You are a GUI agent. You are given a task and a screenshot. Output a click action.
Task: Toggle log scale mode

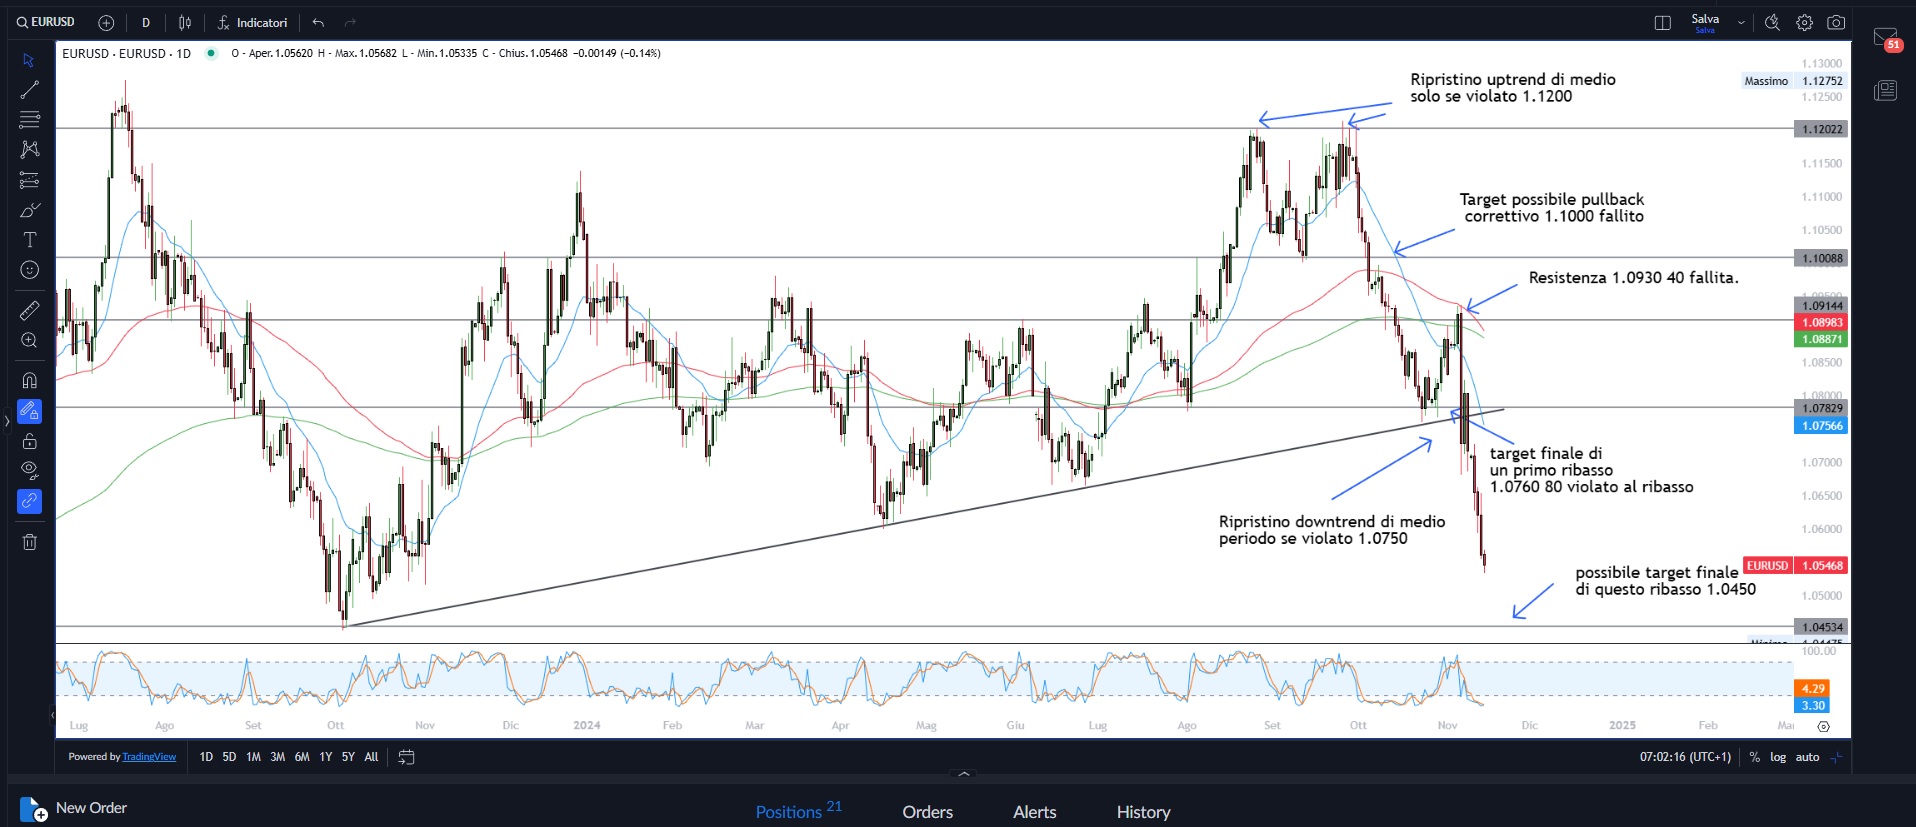(x=1778, y=757)
